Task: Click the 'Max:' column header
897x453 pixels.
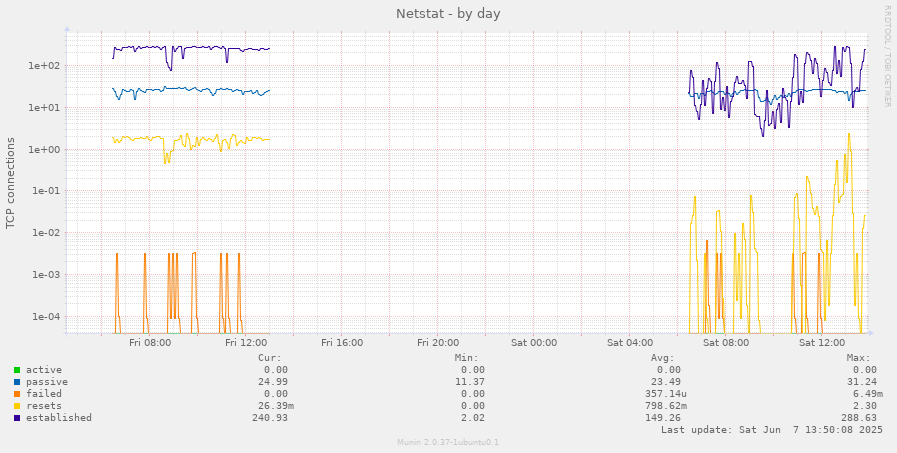Action: pos(859,358)
